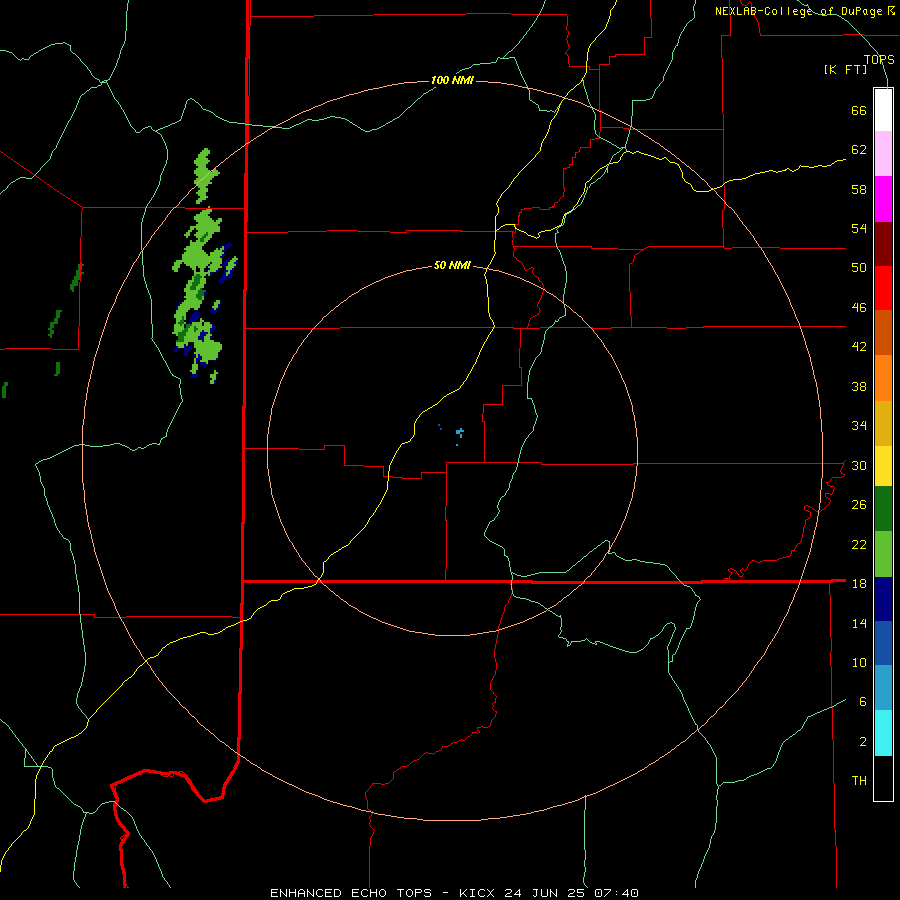Screen dimensions: 900x900
Task: Click the legend value 62
Action: (859, 149)
